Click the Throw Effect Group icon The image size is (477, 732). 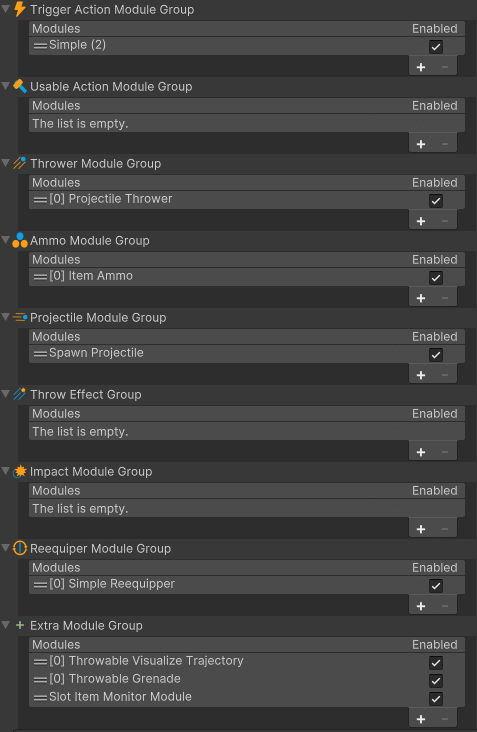pyautogui.click(x=20, y=394)
